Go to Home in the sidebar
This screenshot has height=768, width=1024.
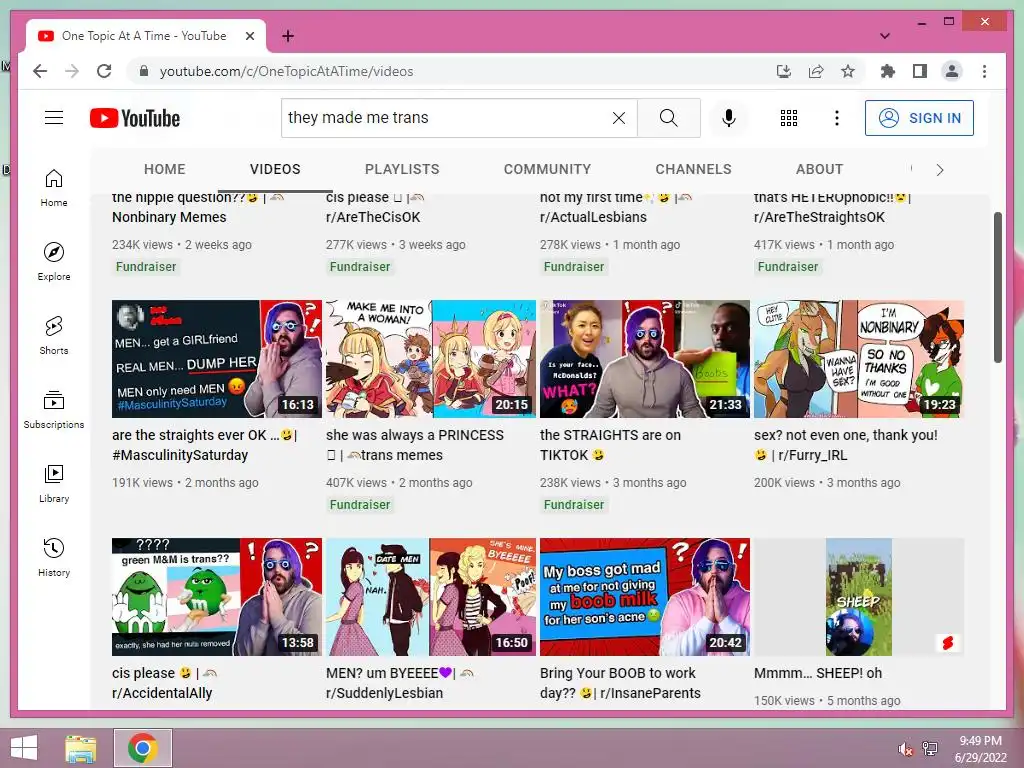point(54,188)
